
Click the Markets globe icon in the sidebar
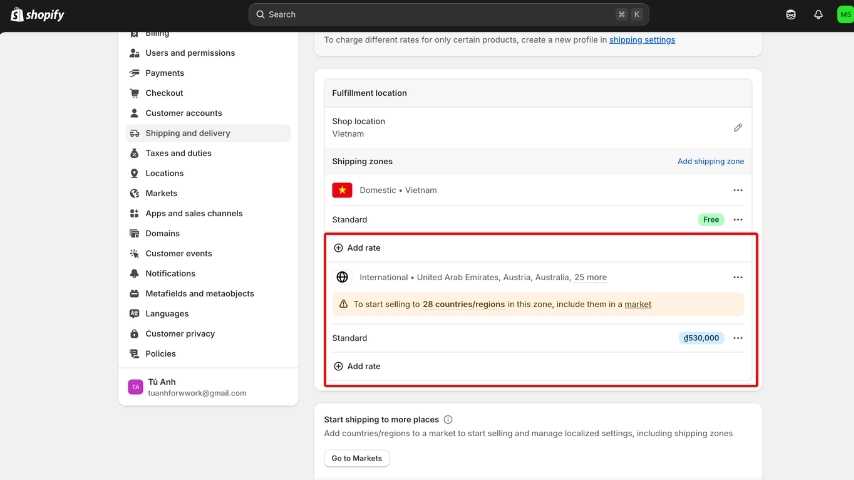coord(135,193)
